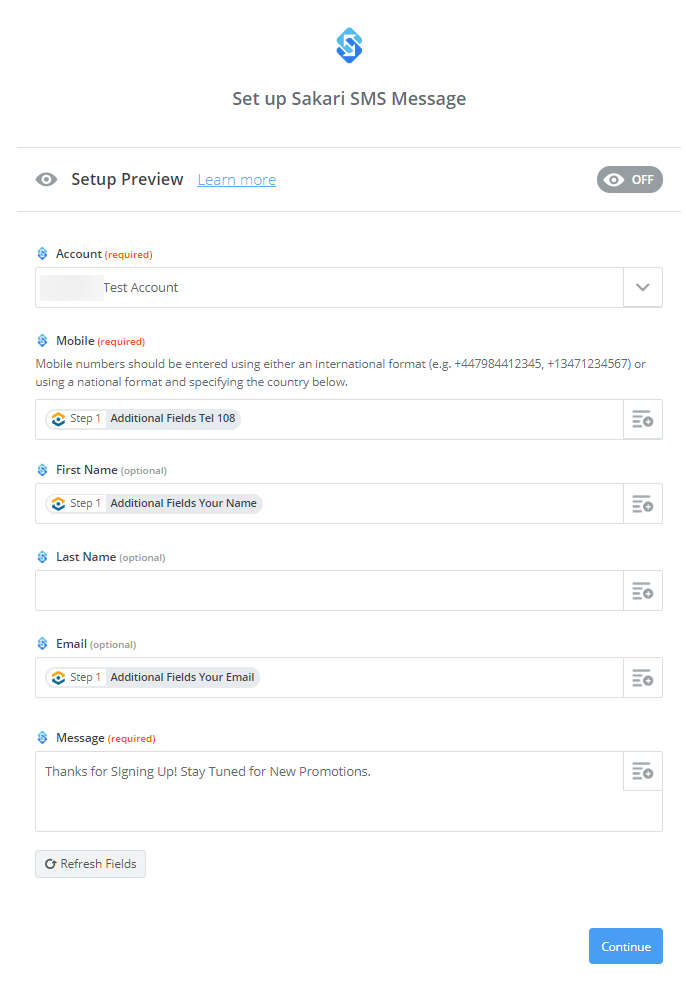This screenshot has height=990, width=685.
Task: Click the eye icon beside Setup Preview
Action: tap(46, 180)
